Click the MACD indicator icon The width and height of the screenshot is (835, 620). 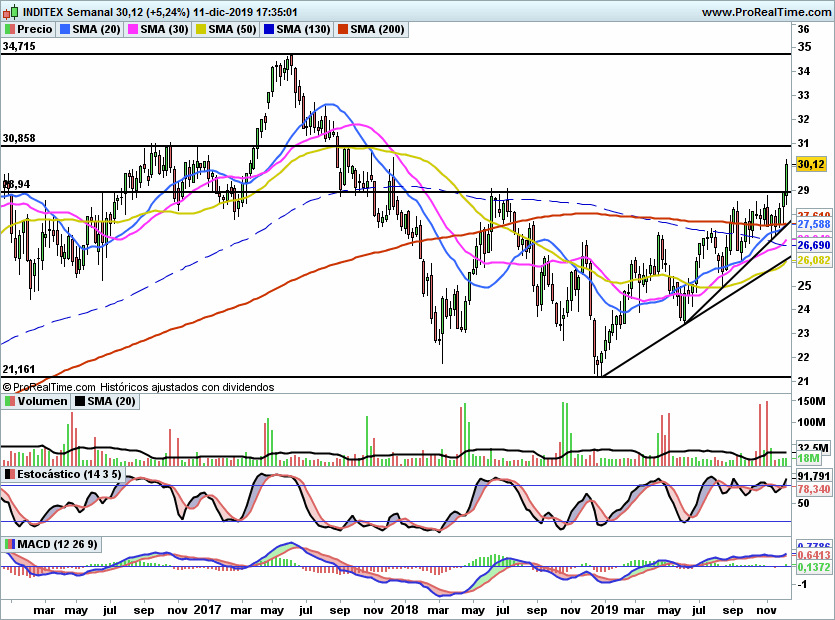pos(10,543)
